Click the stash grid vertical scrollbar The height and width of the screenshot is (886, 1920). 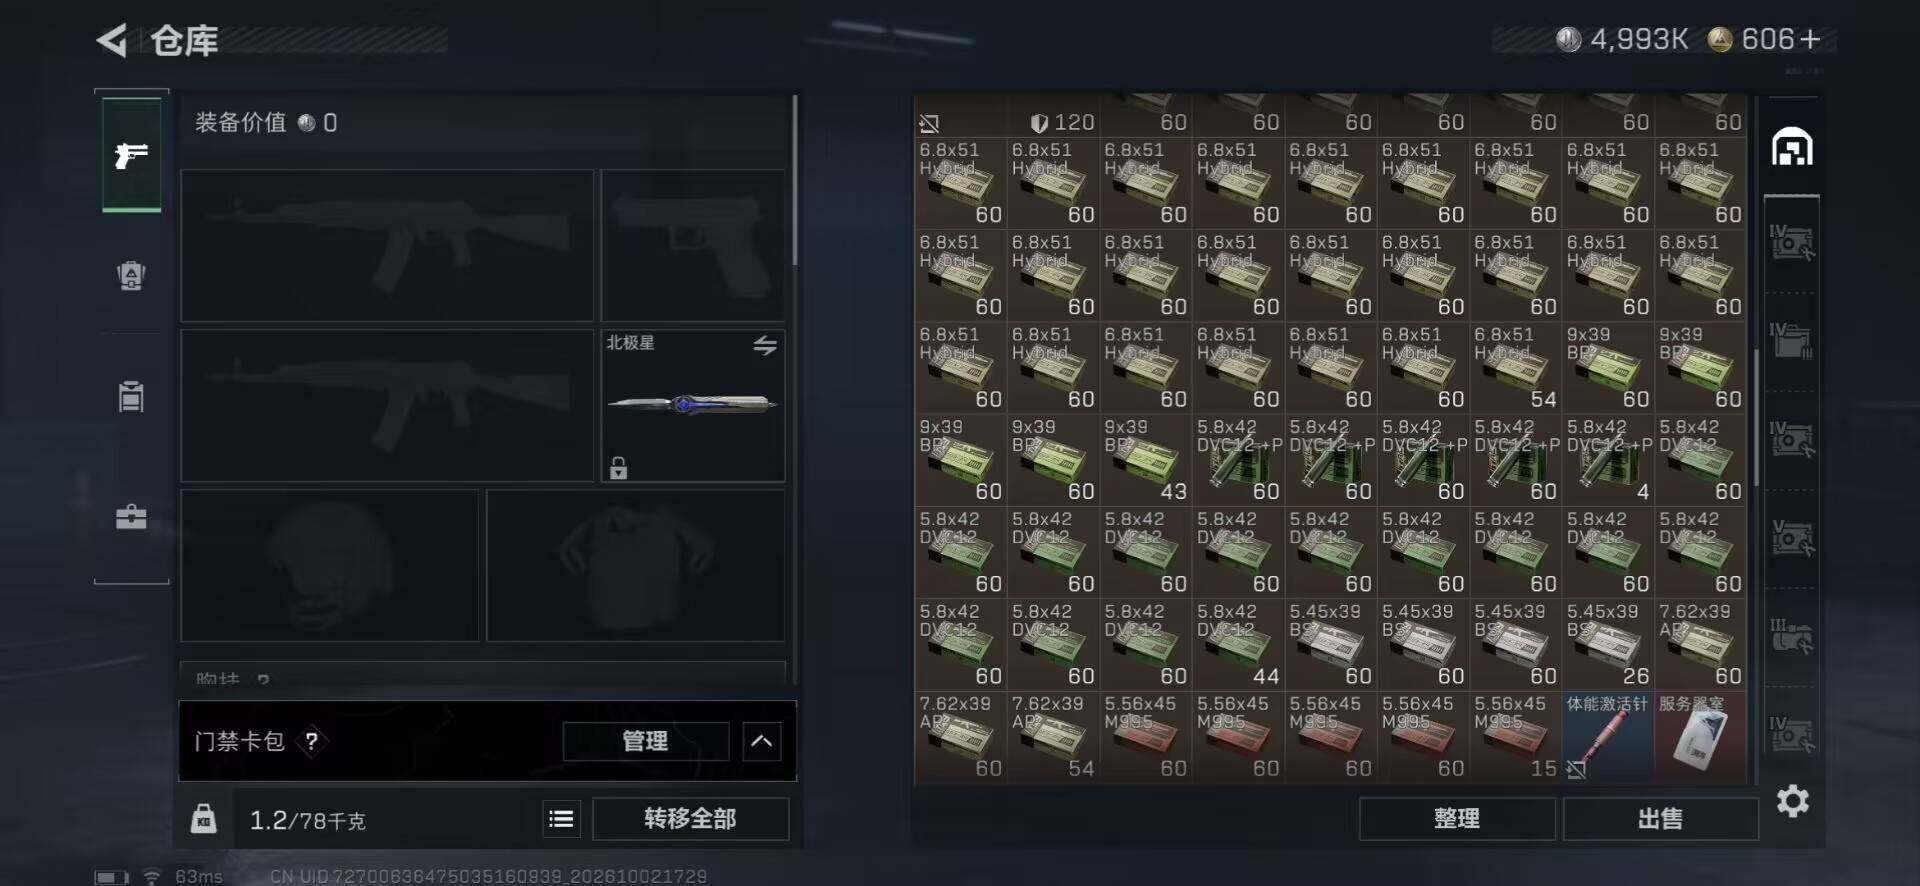point(1756,417)
